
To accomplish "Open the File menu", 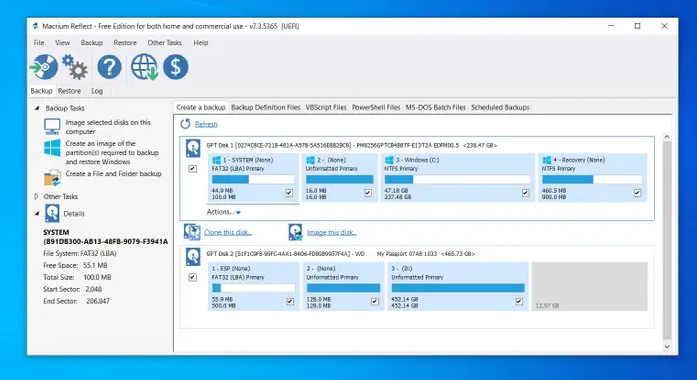I will 39,43.
